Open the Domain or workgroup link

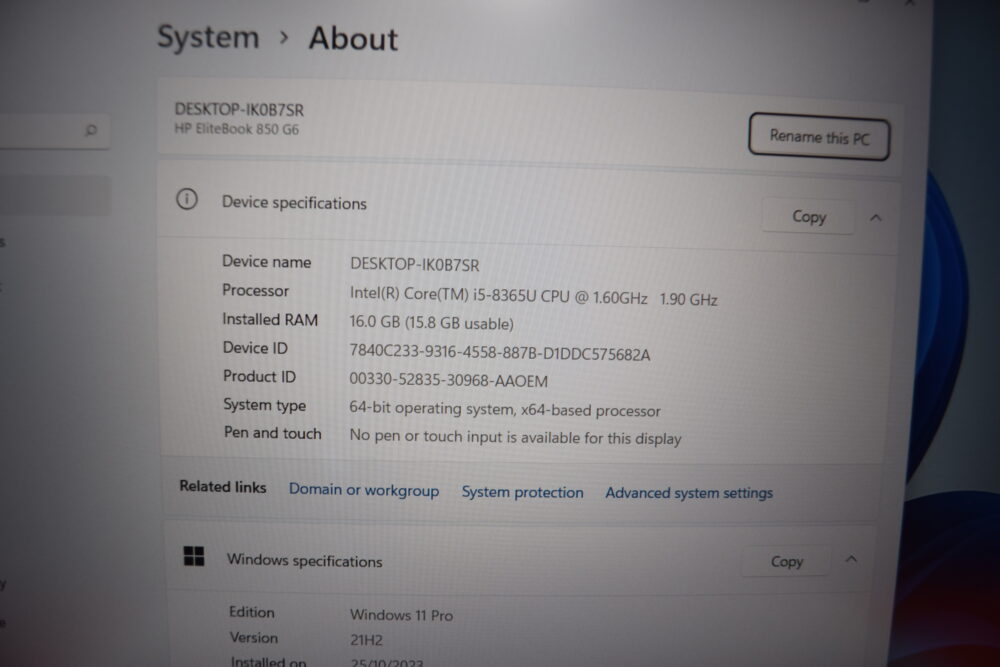364,490
